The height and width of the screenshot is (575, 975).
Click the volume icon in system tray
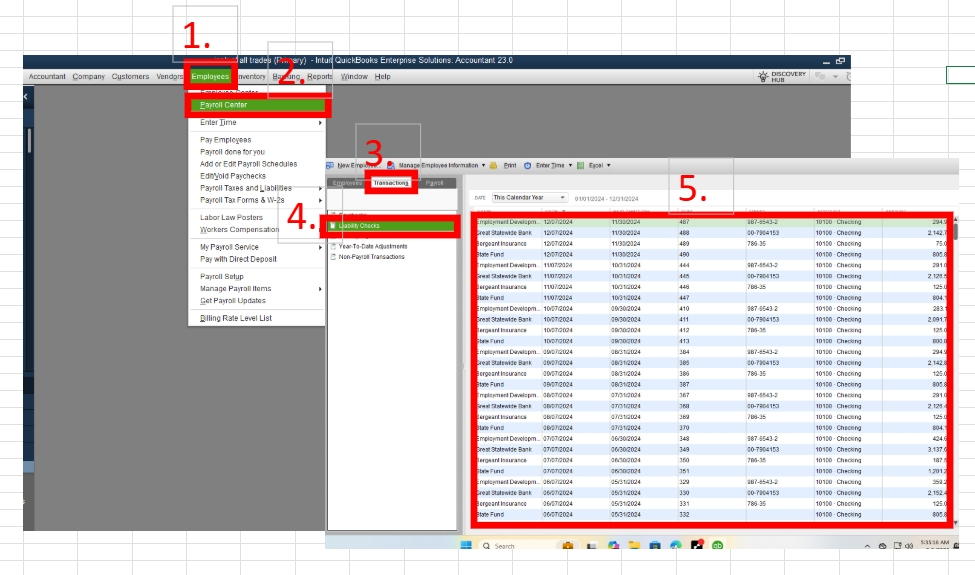[x=909, y=546]
